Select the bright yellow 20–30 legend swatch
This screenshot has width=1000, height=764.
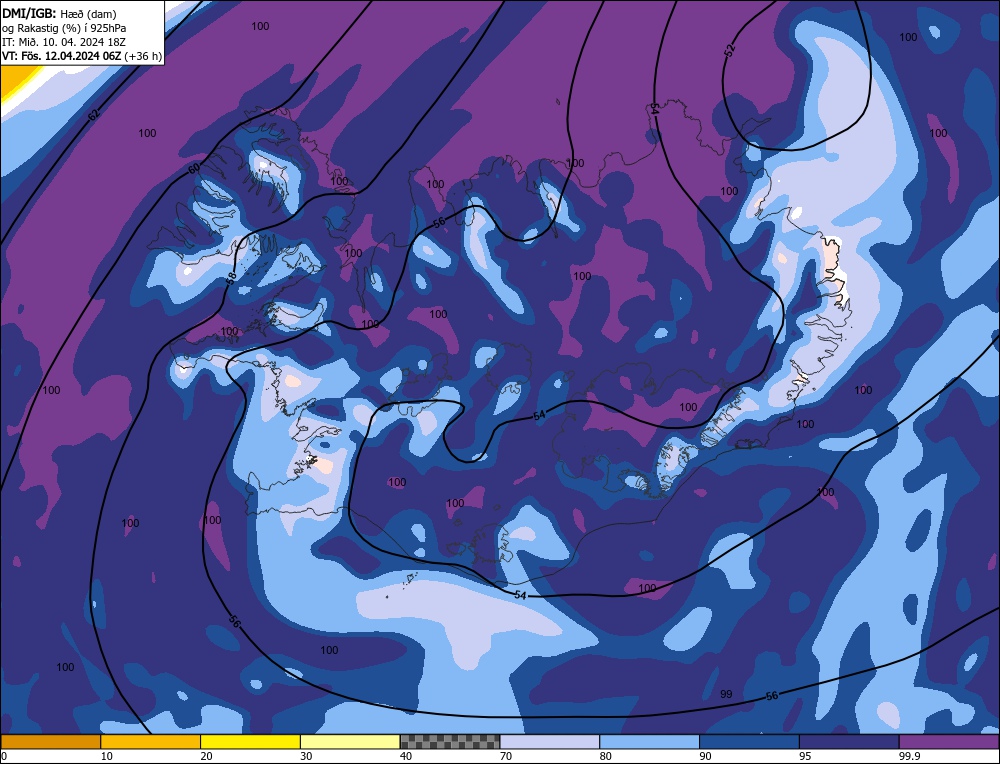click(x=250, y=742)
